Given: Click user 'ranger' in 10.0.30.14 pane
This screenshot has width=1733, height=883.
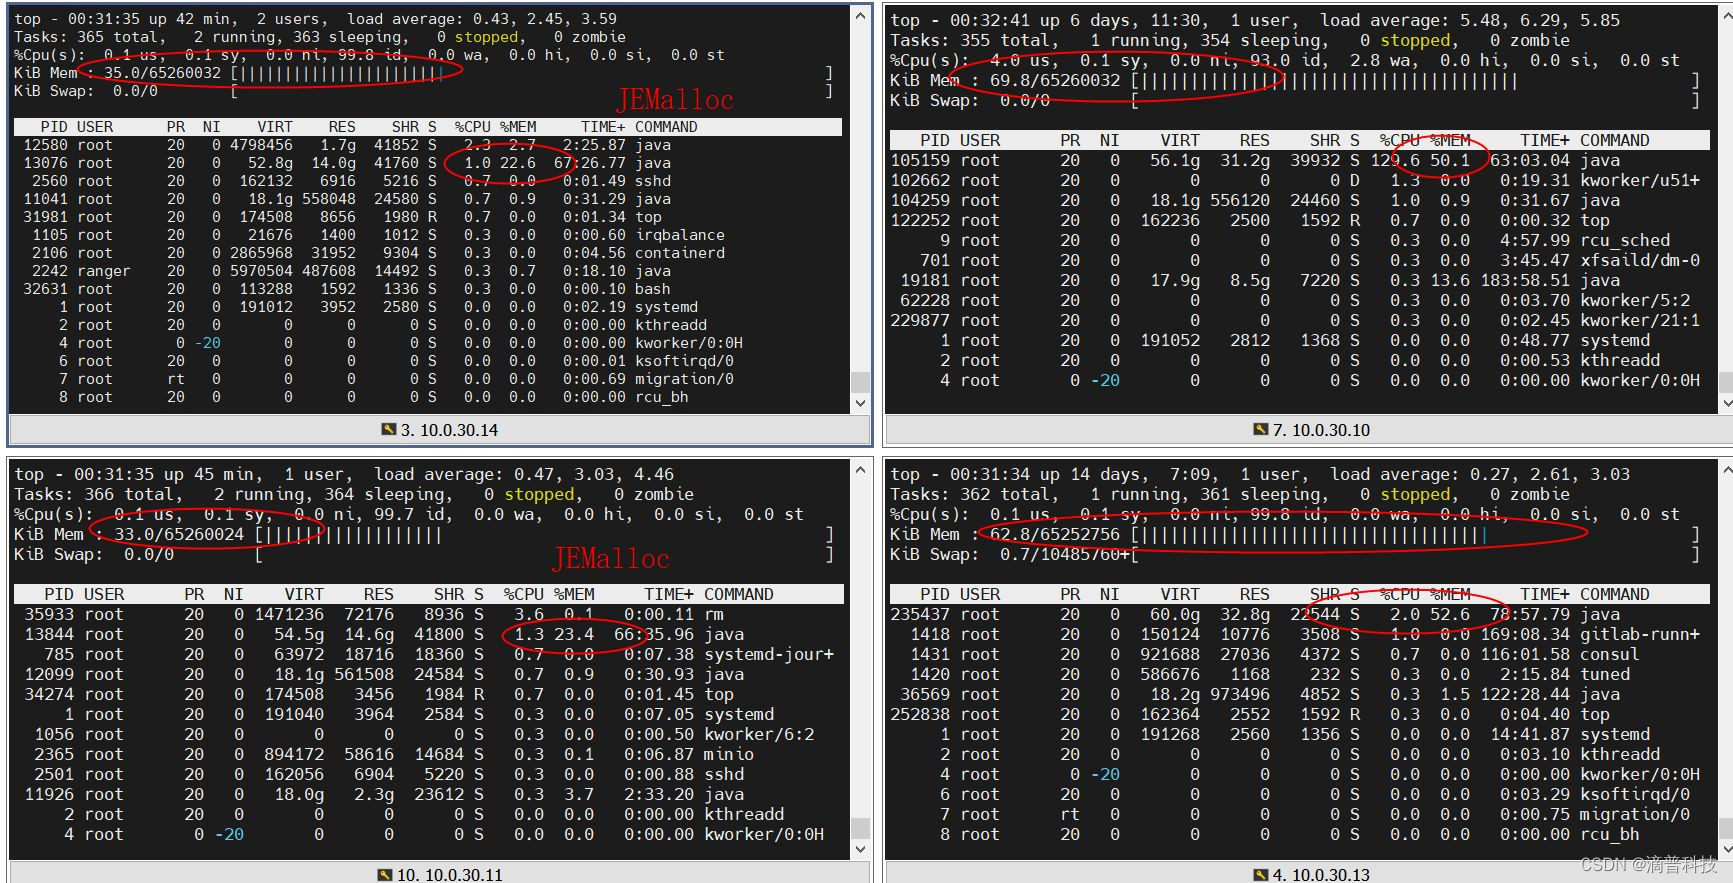Looking at the screenshot, I should pyautogui.click(x=104, y=271).
